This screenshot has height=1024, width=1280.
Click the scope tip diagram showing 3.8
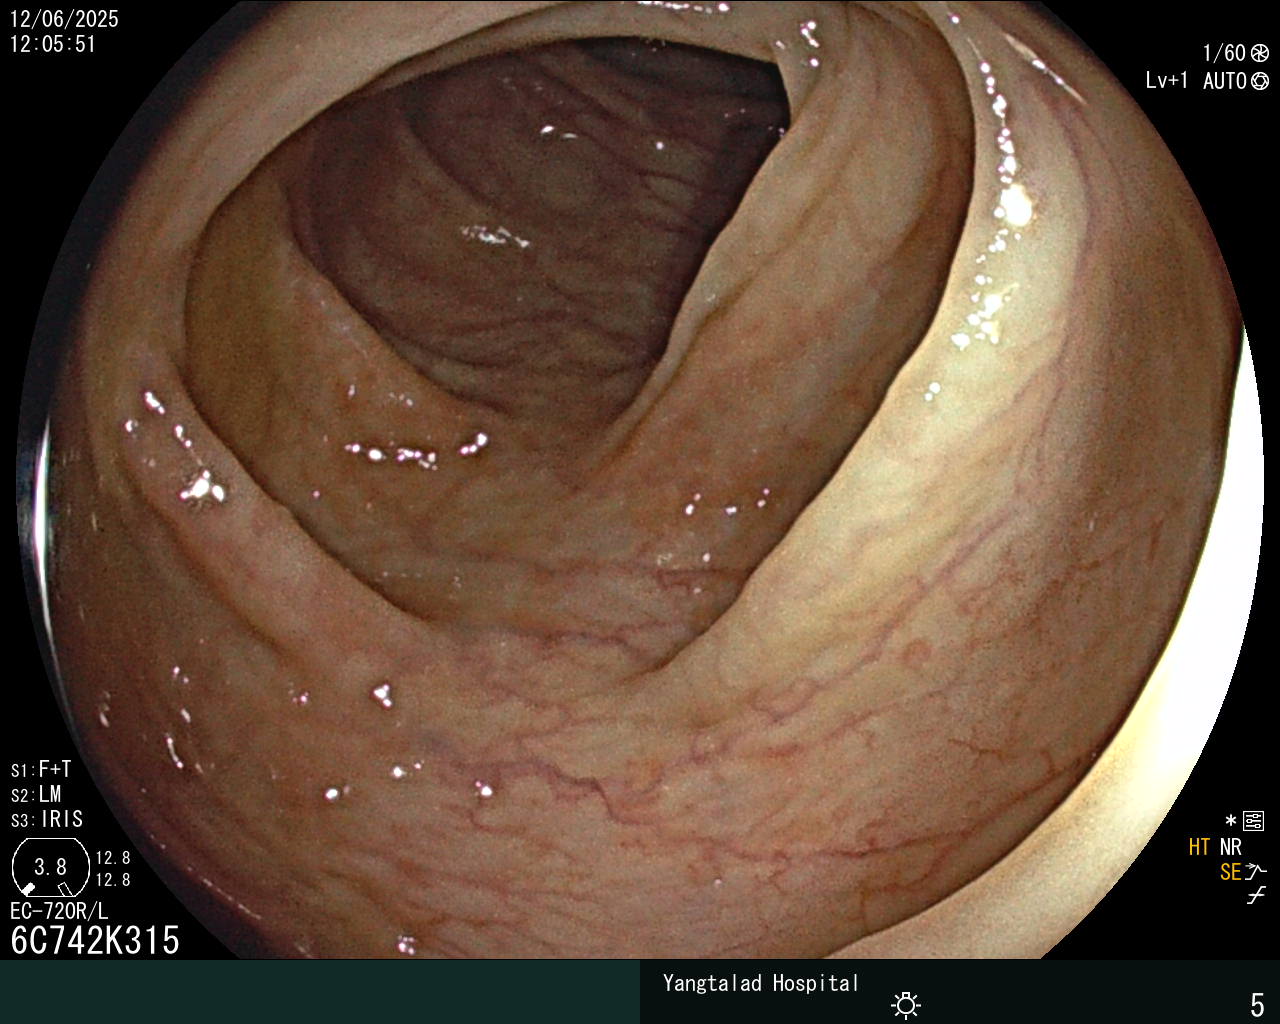50,867
